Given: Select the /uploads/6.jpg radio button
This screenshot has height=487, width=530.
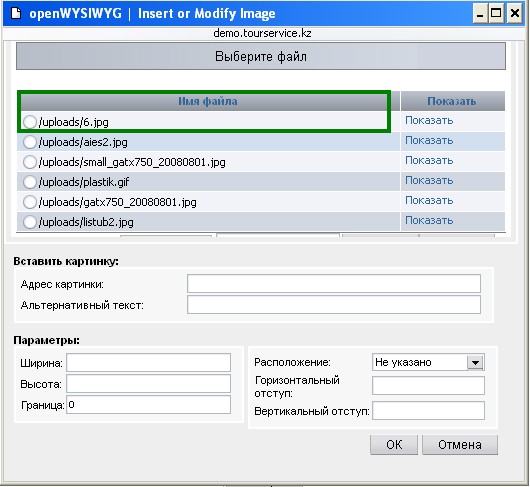Looking at the screenshot, I should point(30,122).
